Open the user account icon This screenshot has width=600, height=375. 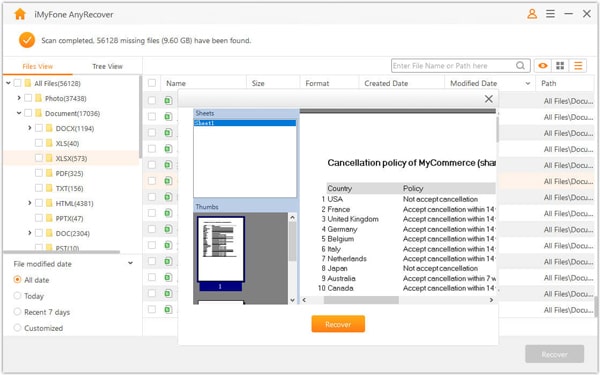(x=532, y=14)
